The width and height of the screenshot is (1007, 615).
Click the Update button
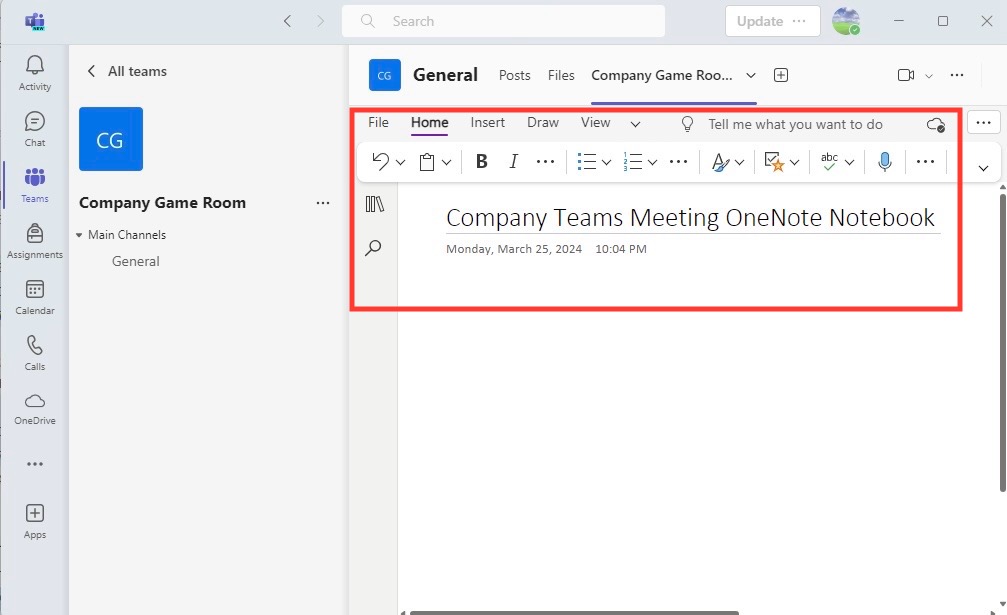tap(773, 21)
